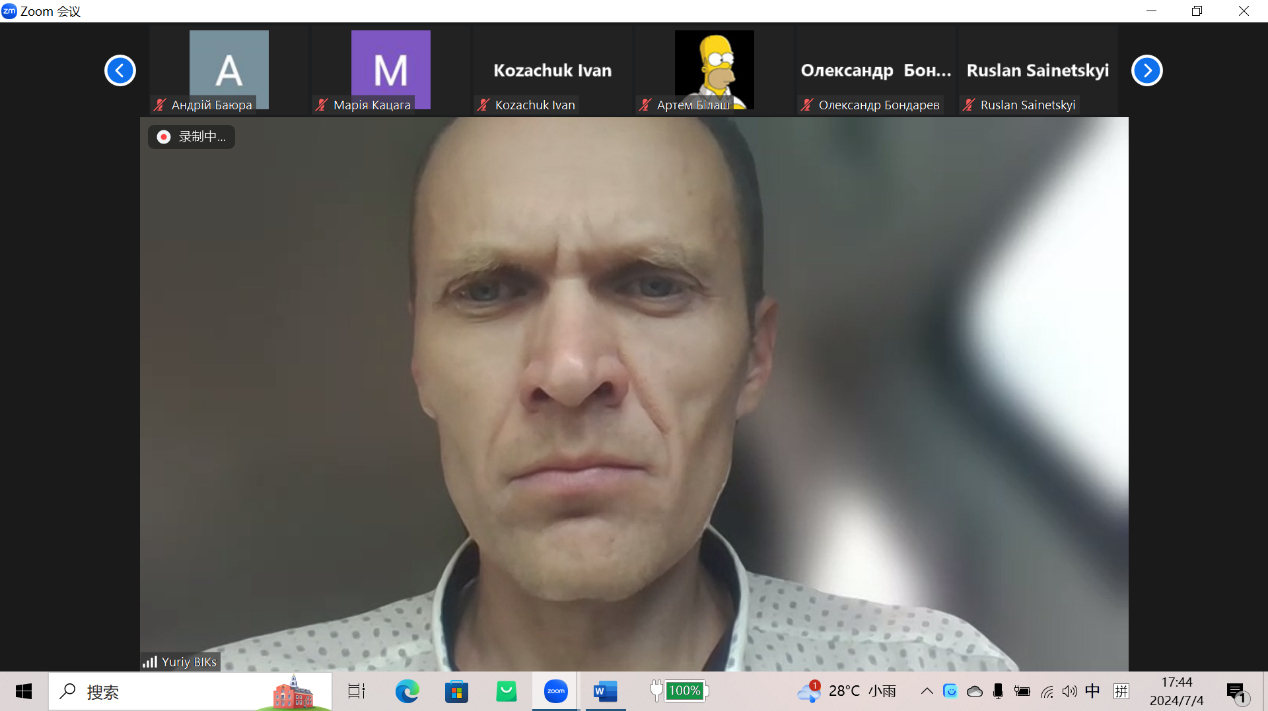The height and width of the screenshot is (711, 1268).
Task: Switch to Word in the taskbar
Action: click(605, 691)
